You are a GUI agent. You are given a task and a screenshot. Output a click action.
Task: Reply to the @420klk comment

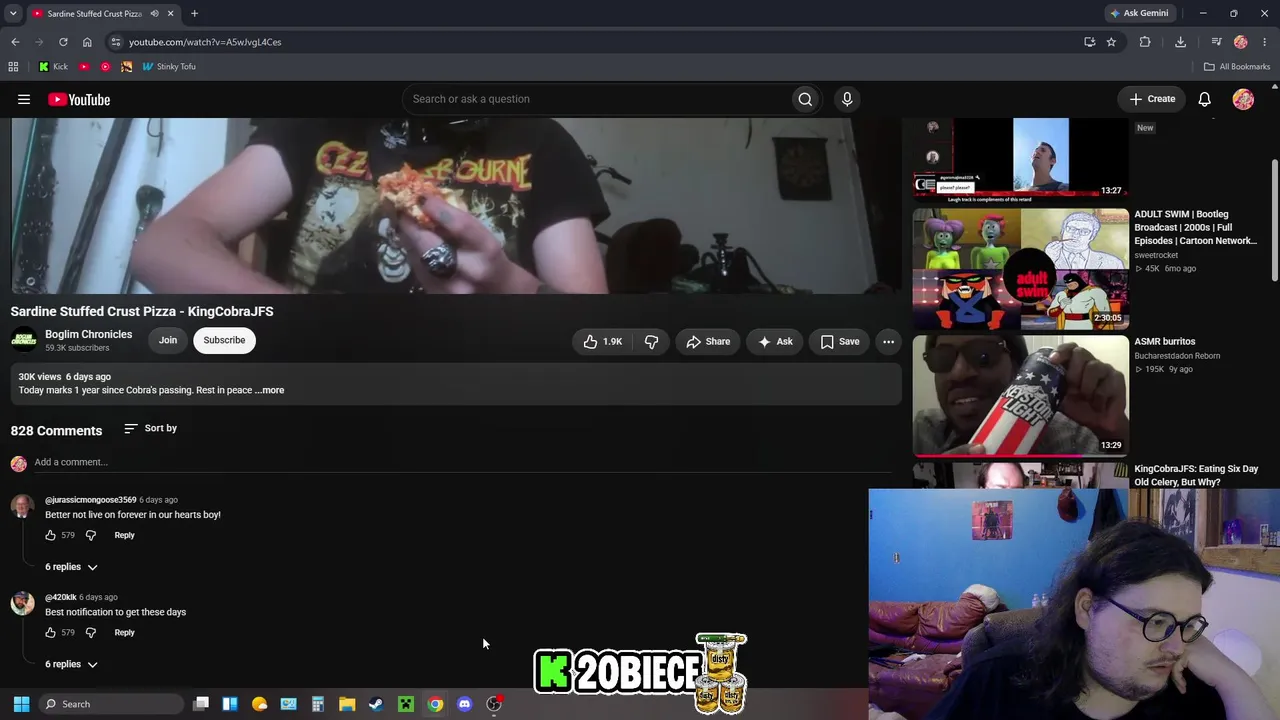(x=124, y=632)
